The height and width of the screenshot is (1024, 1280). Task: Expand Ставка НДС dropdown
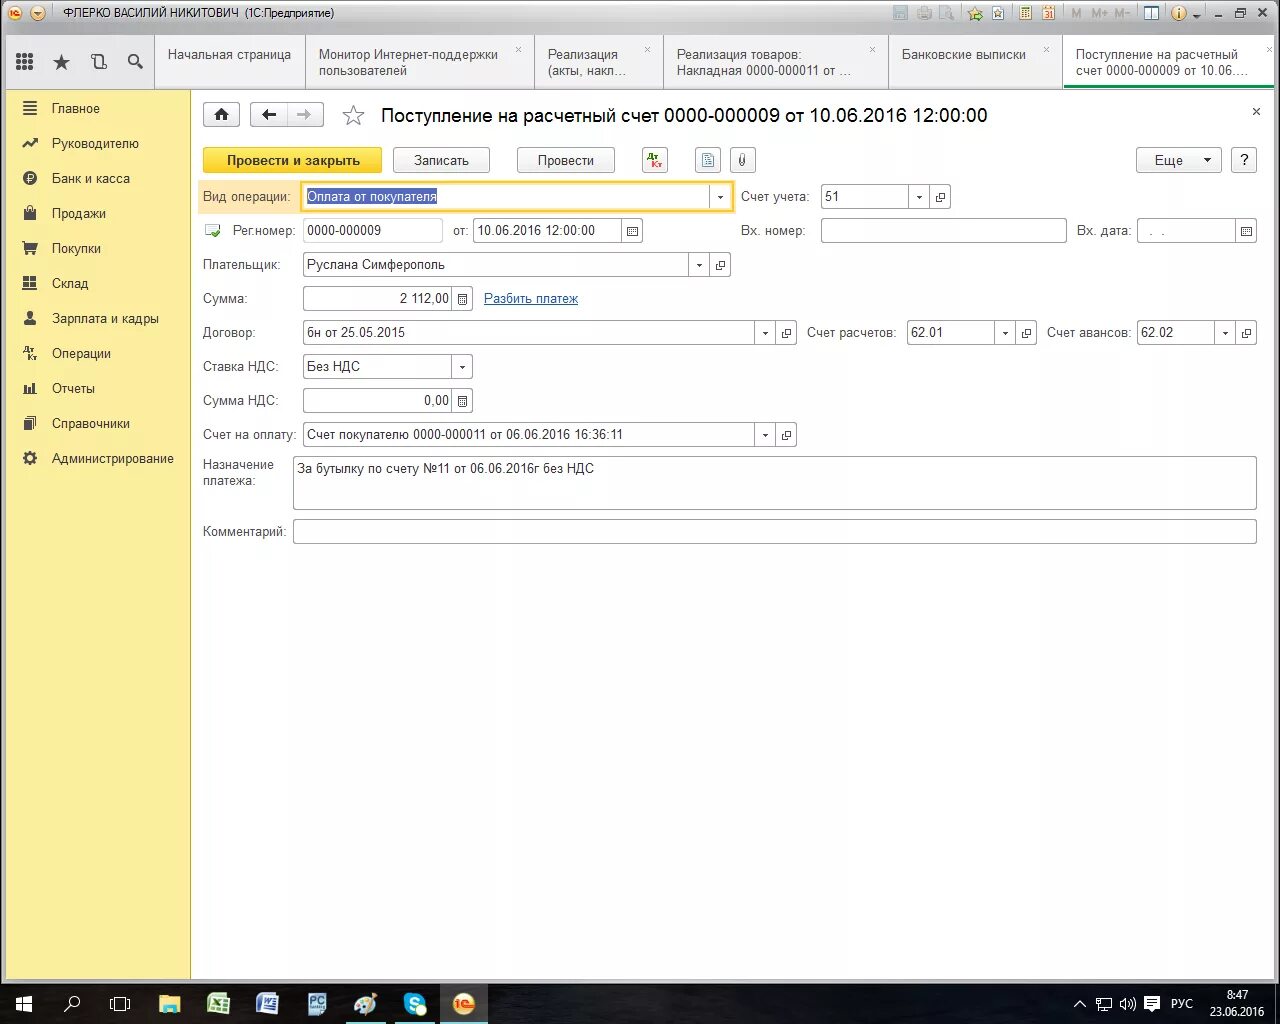(x=462, y=367)
